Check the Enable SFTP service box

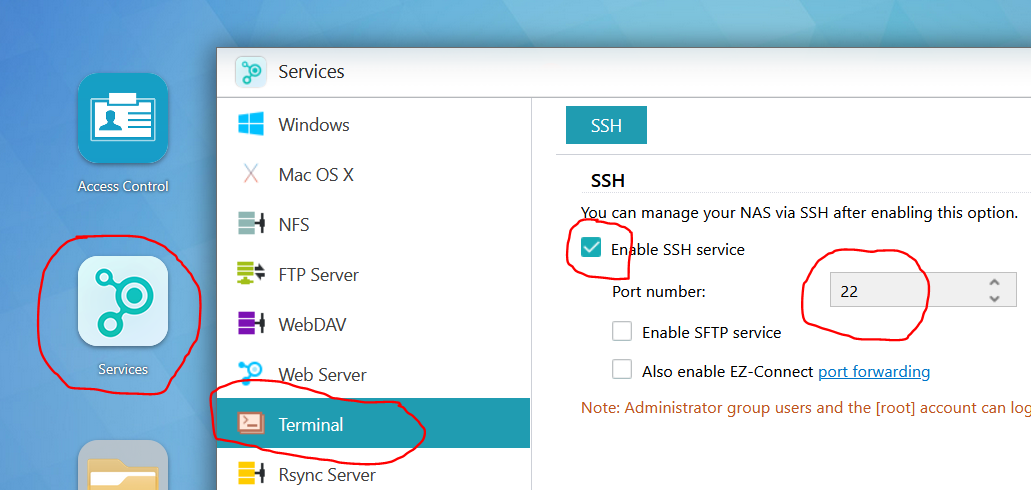click(x=622, y=331)
